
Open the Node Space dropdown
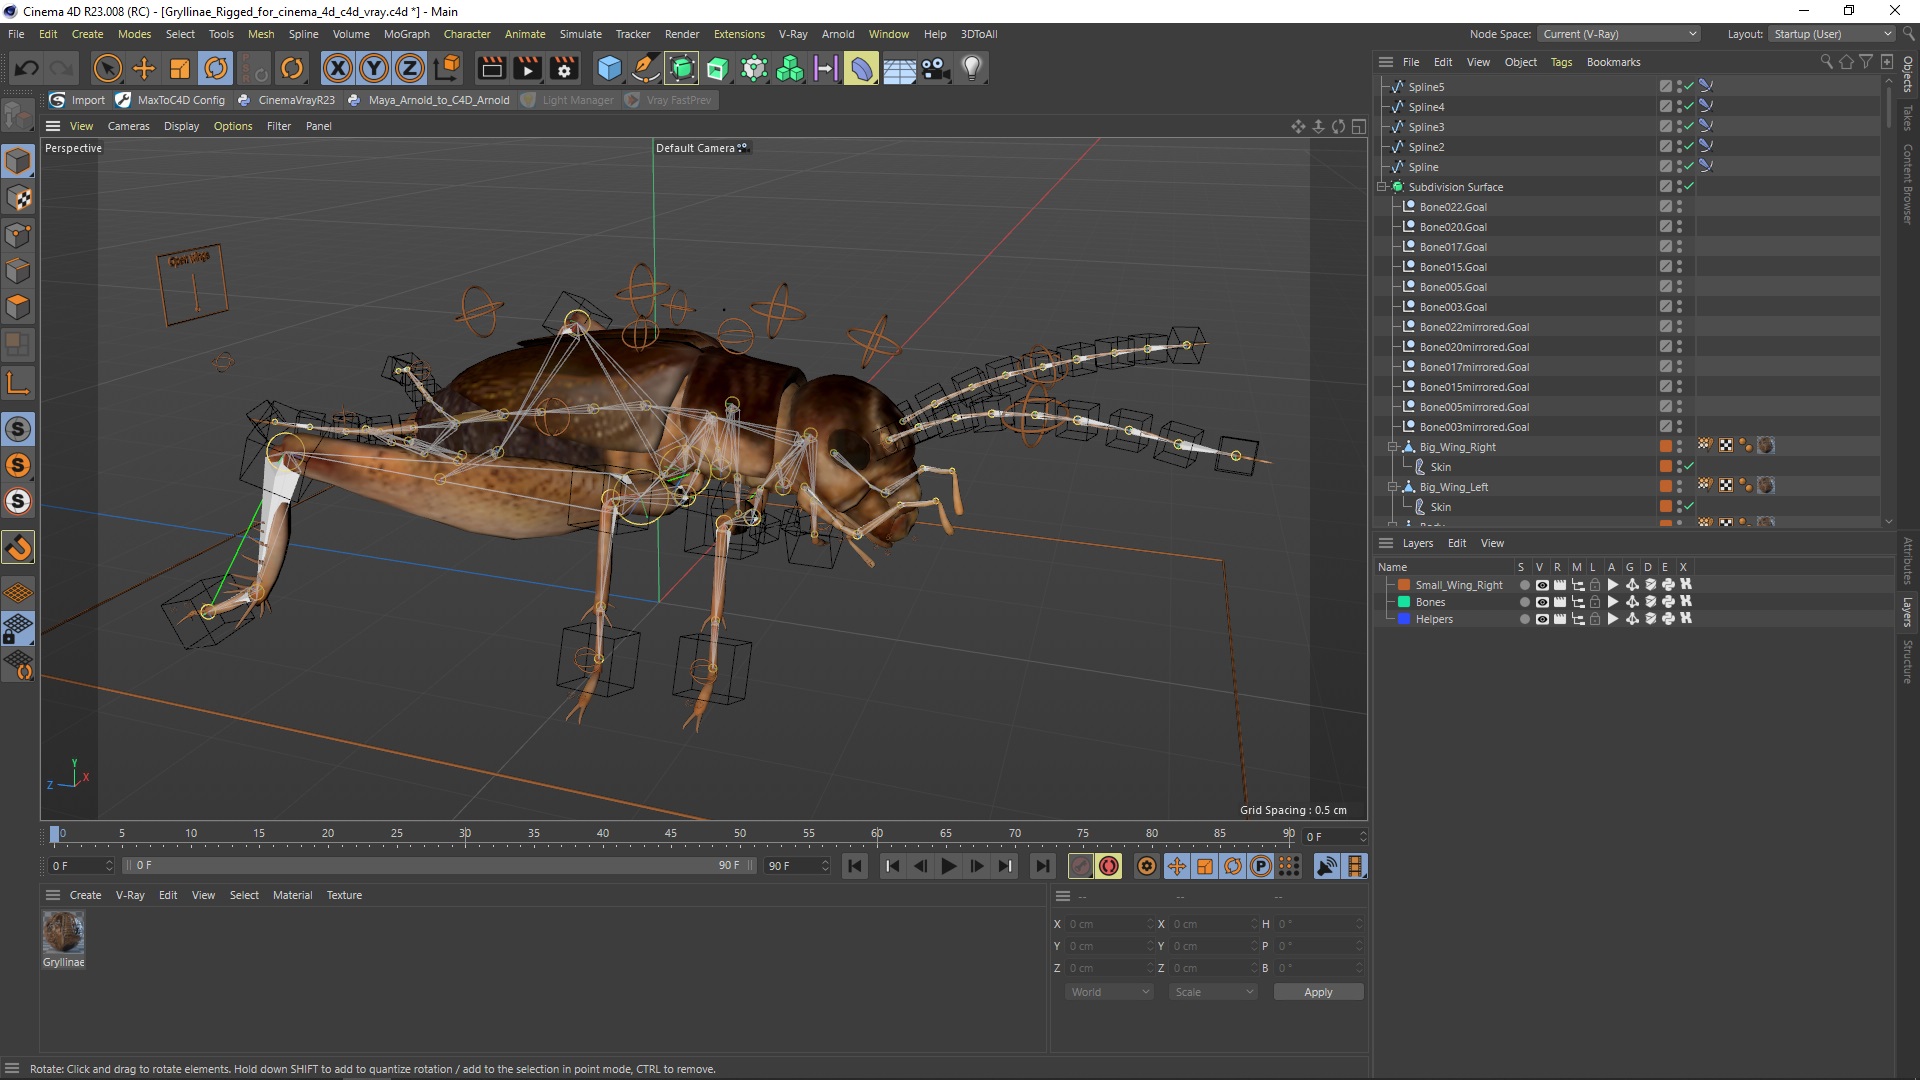pyautogui.click(x=1619, y=34)
